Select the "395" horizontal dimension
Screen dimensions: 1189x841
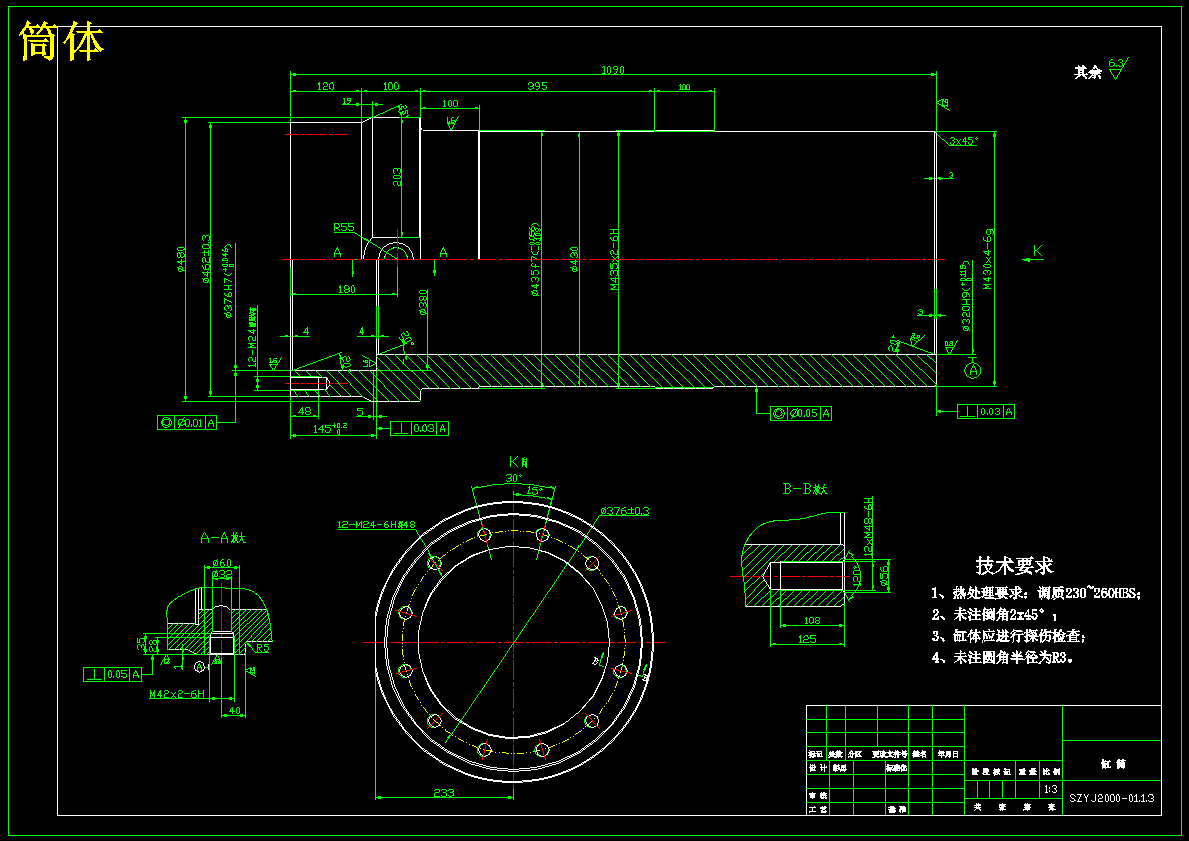pos(537,86)
